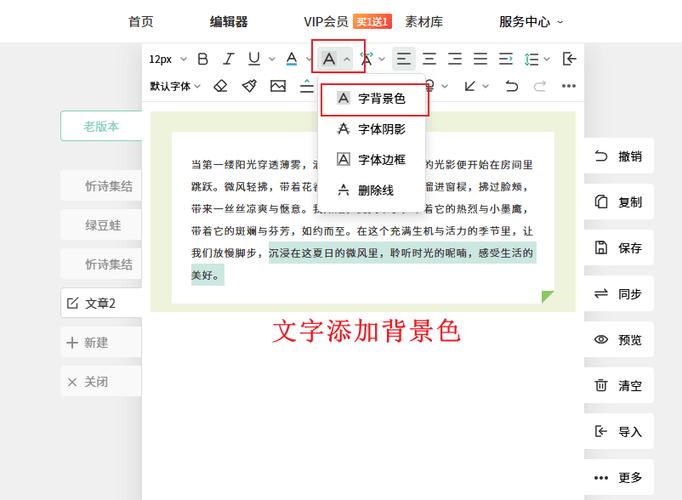682x500 pixels.
Task: Click the 更多 more button
Action: coord(618,477)
